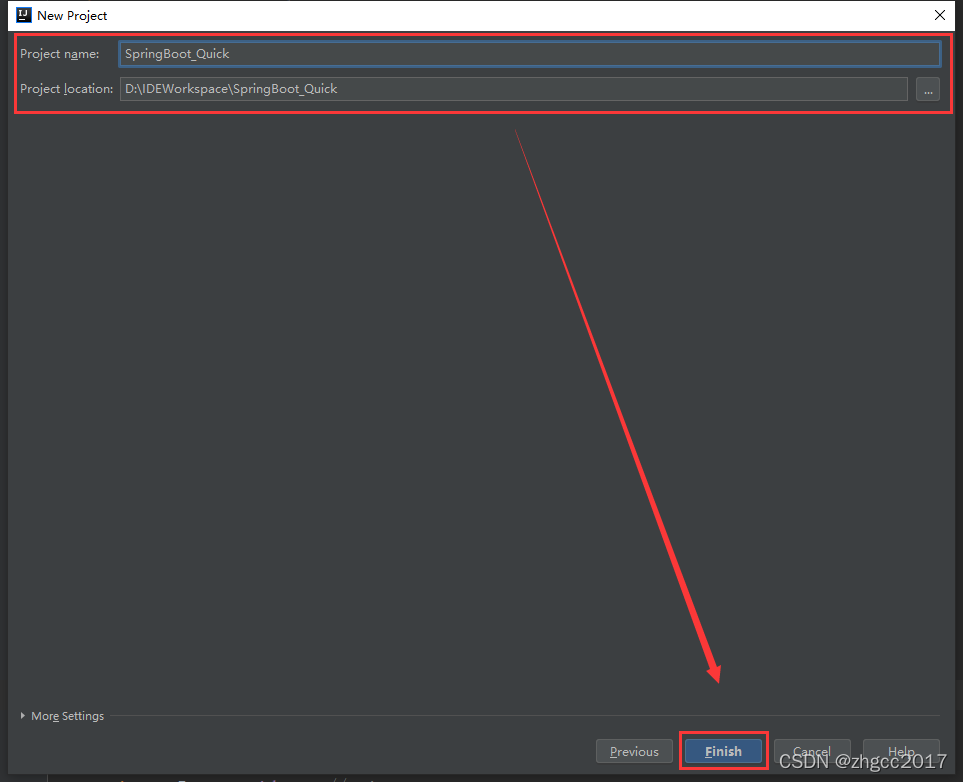
Task: Expand the More Settings section
Action: point(61,716)
